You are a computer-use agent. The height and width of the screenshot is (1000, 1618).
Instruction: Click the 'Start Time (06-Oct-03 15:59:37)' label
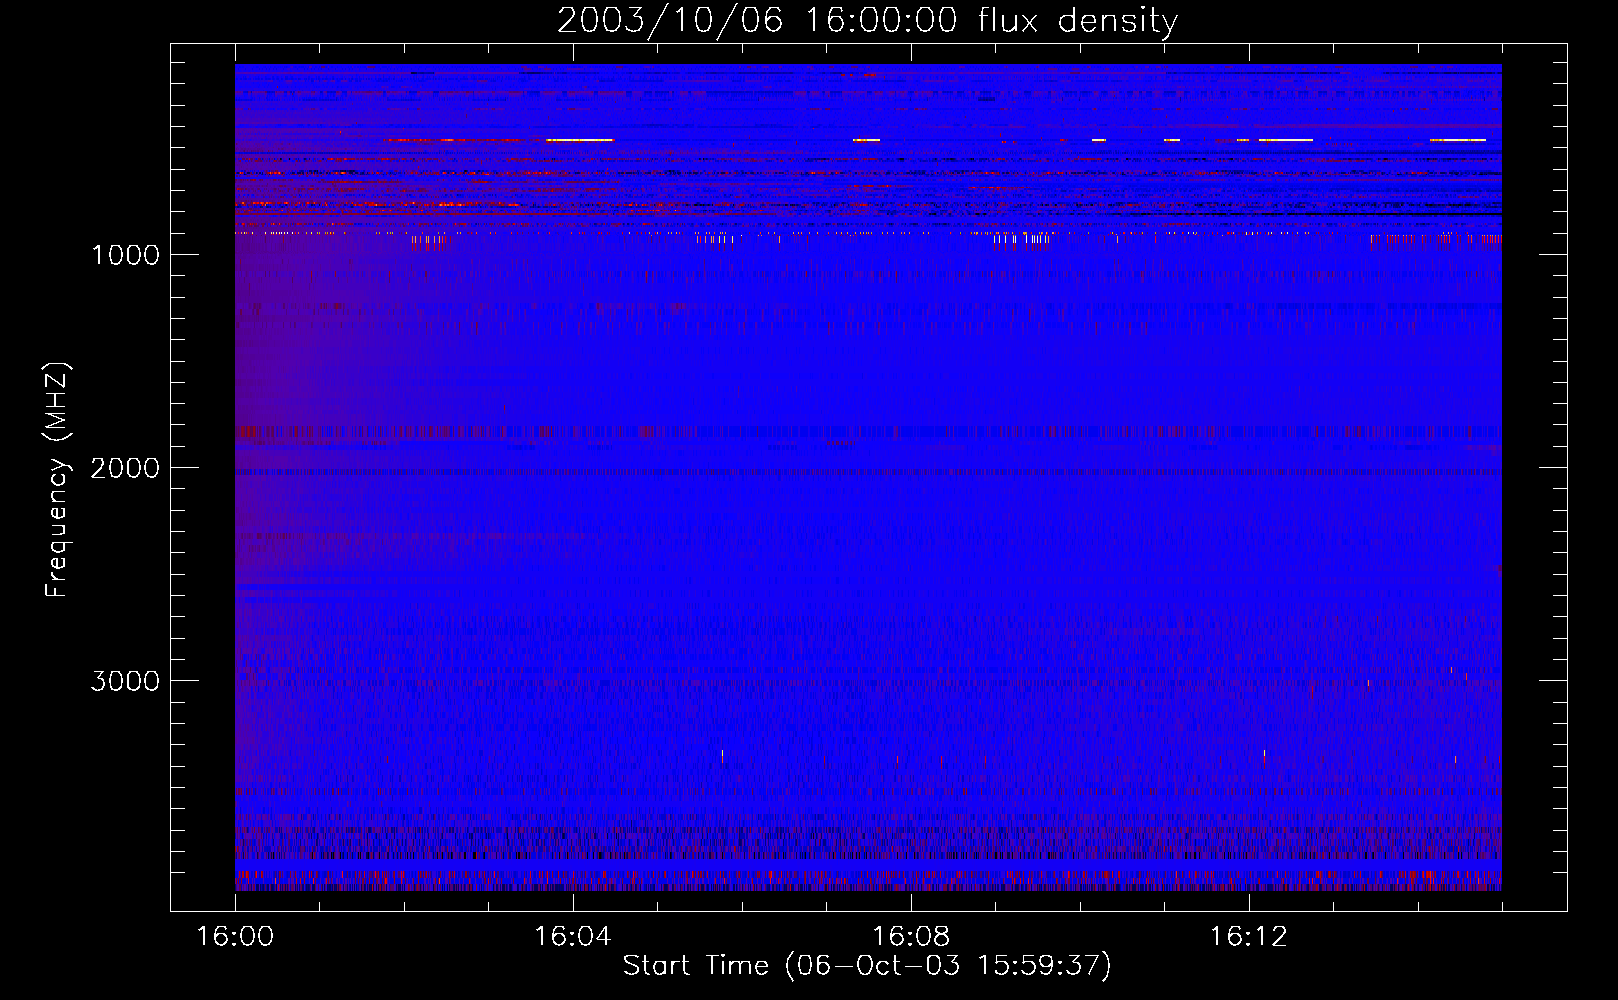867,966
